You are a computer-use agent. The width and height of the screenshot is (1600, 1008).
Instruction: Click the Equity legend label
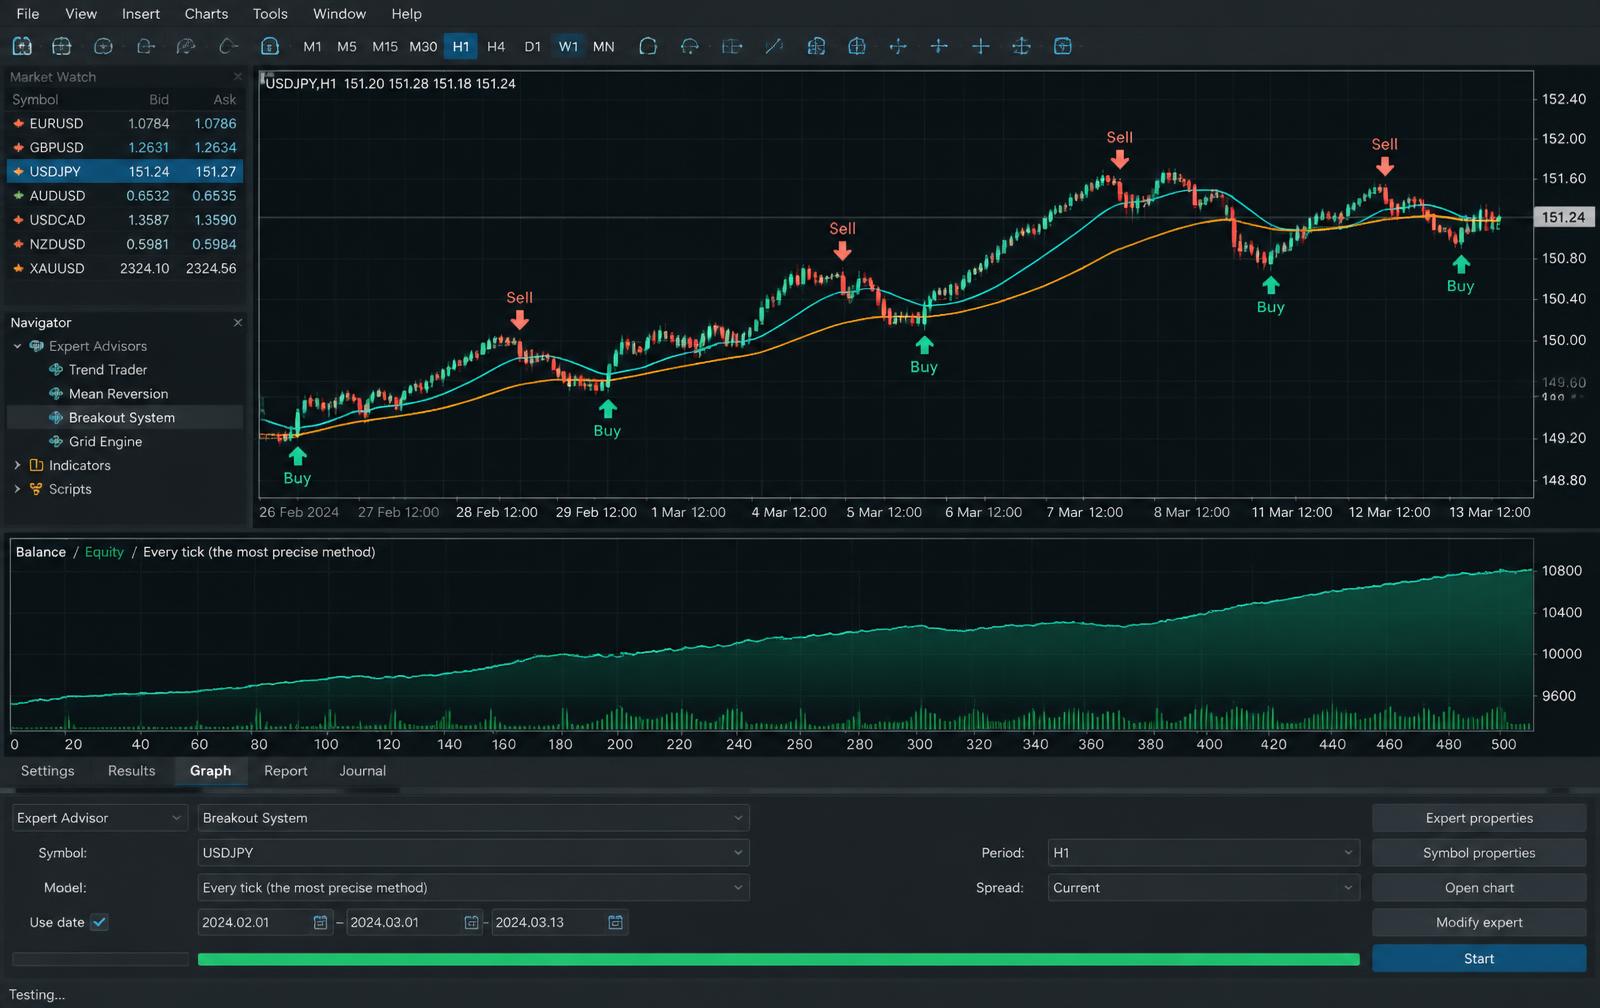[104, 552]
